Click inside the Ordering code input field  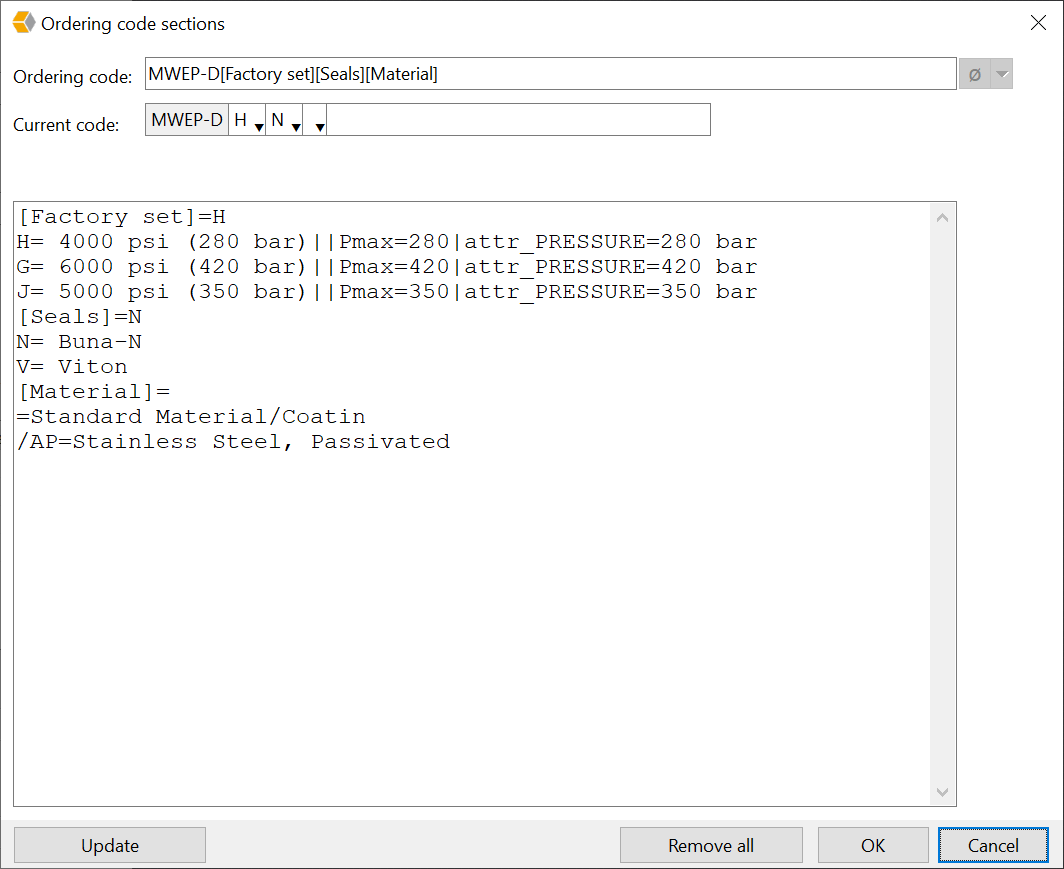click(x=550, y=73)
